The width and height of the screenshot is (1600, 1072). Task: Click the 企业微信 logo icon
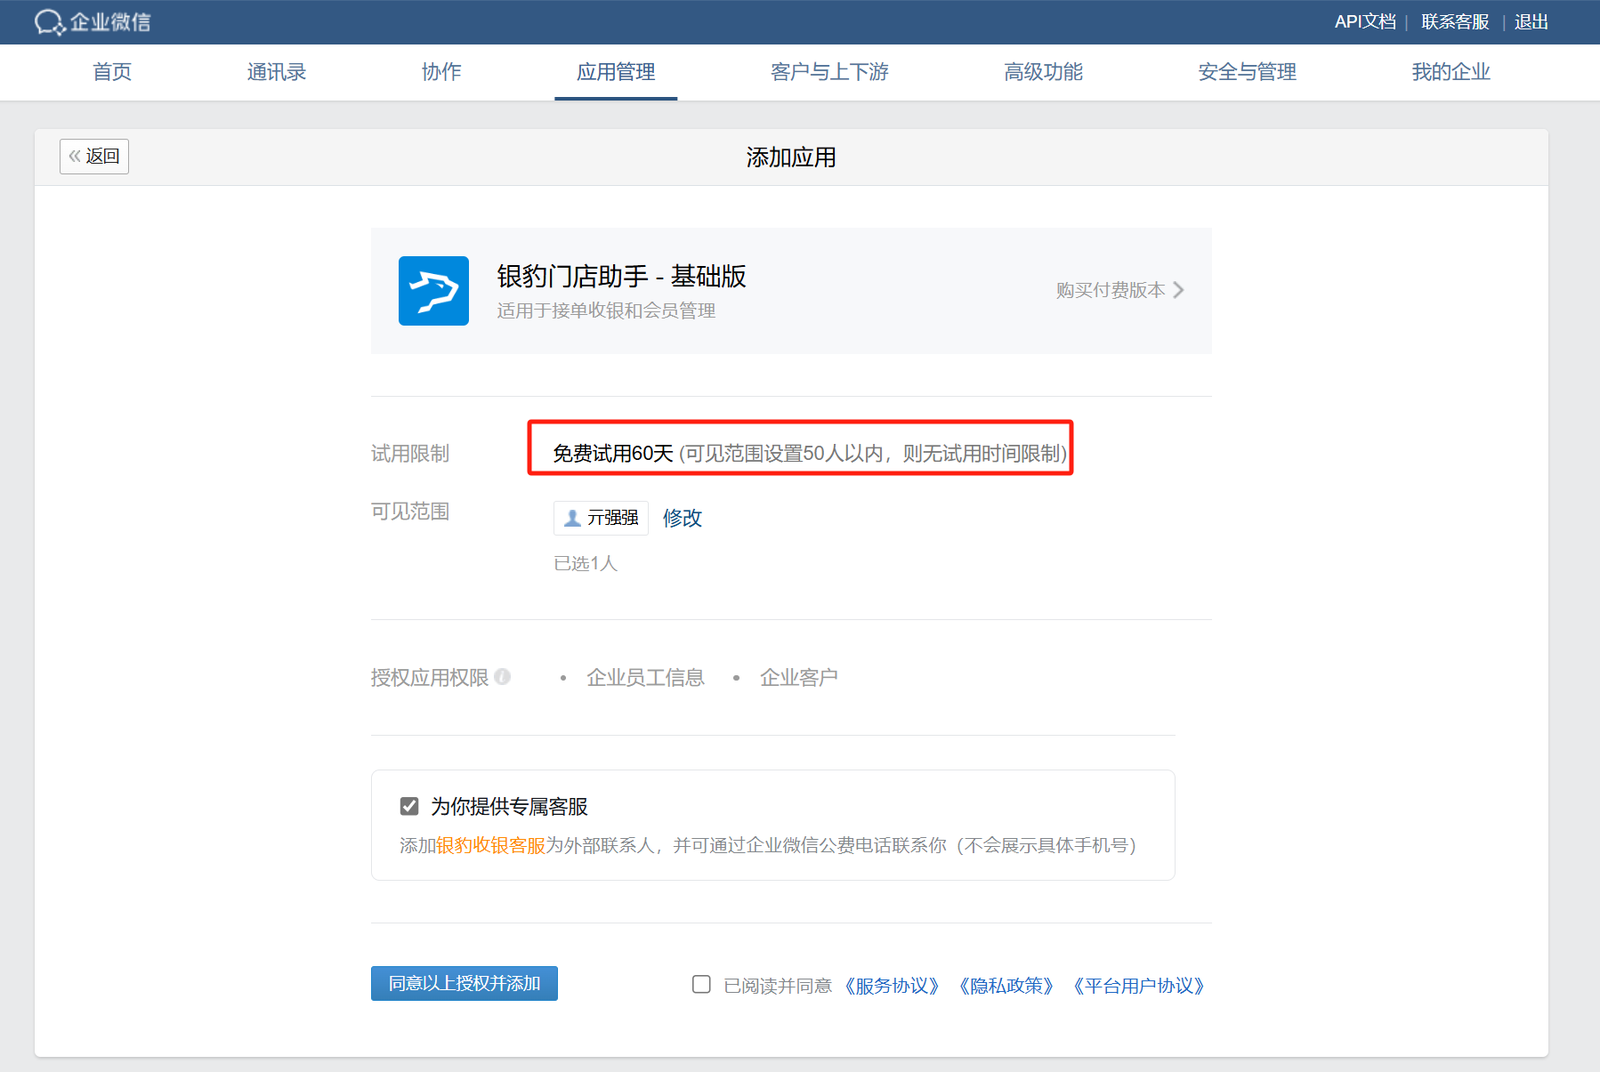tap(50, 22)
